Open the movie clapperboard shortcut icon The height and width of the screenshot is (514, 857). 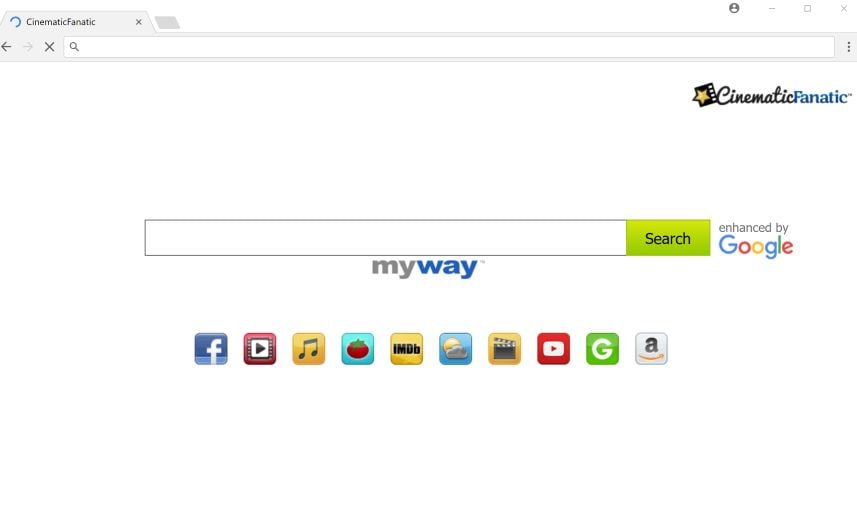point(504,348)
